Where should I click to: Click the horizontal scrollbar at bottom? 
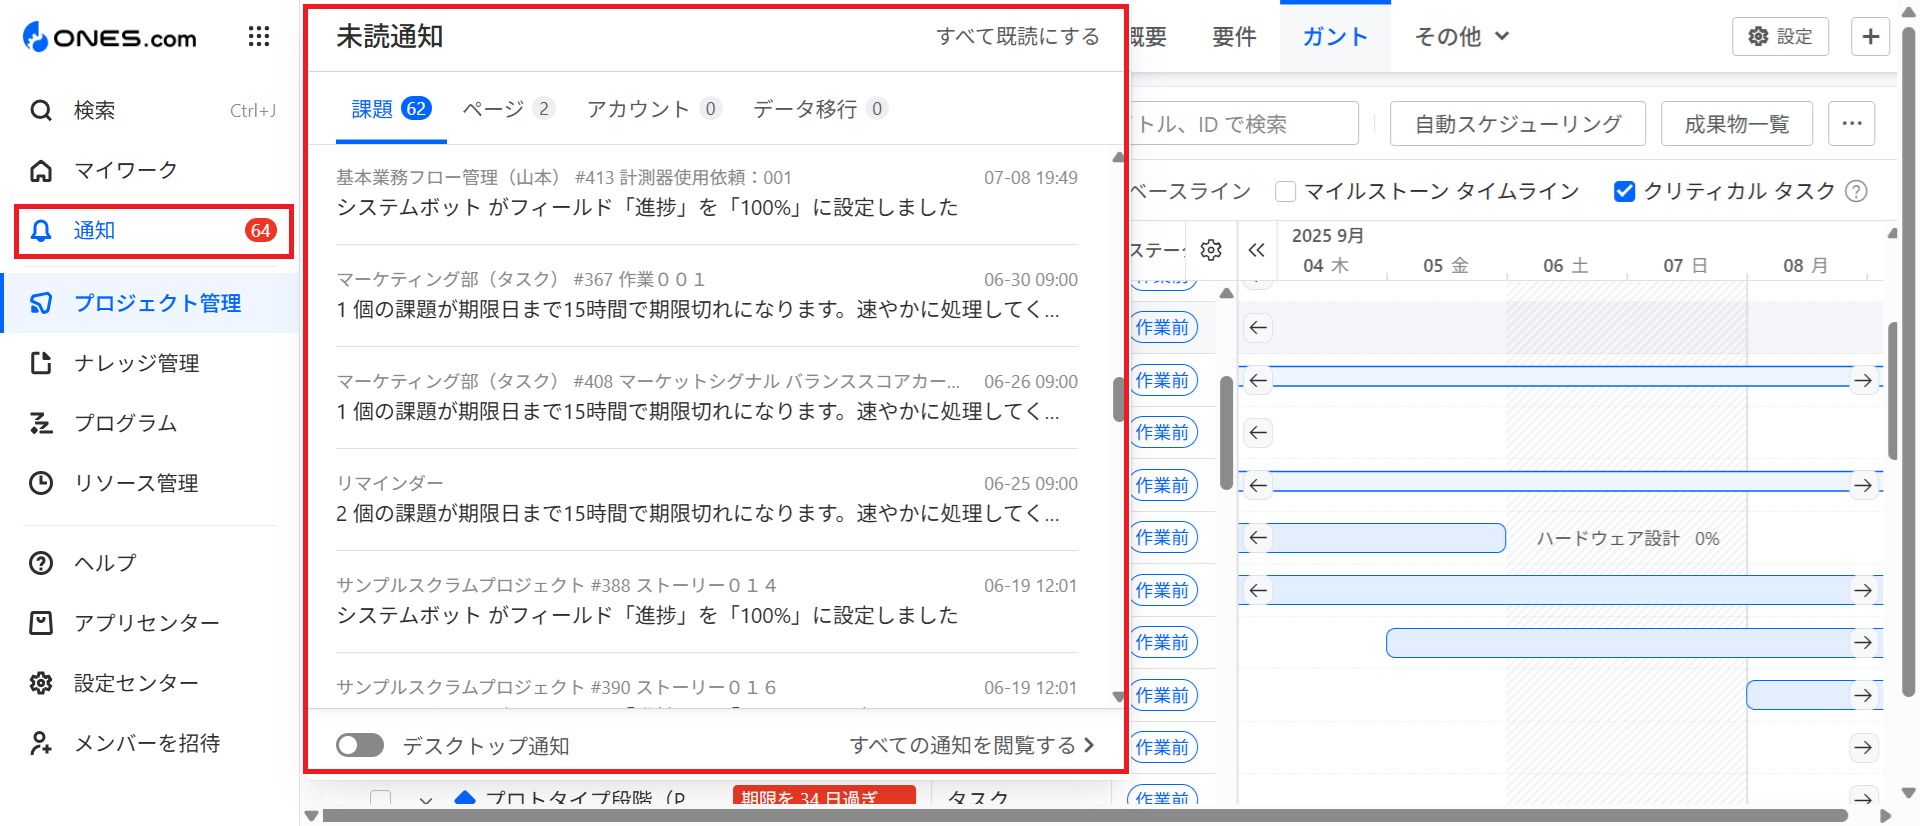(x=1084, y=816)
